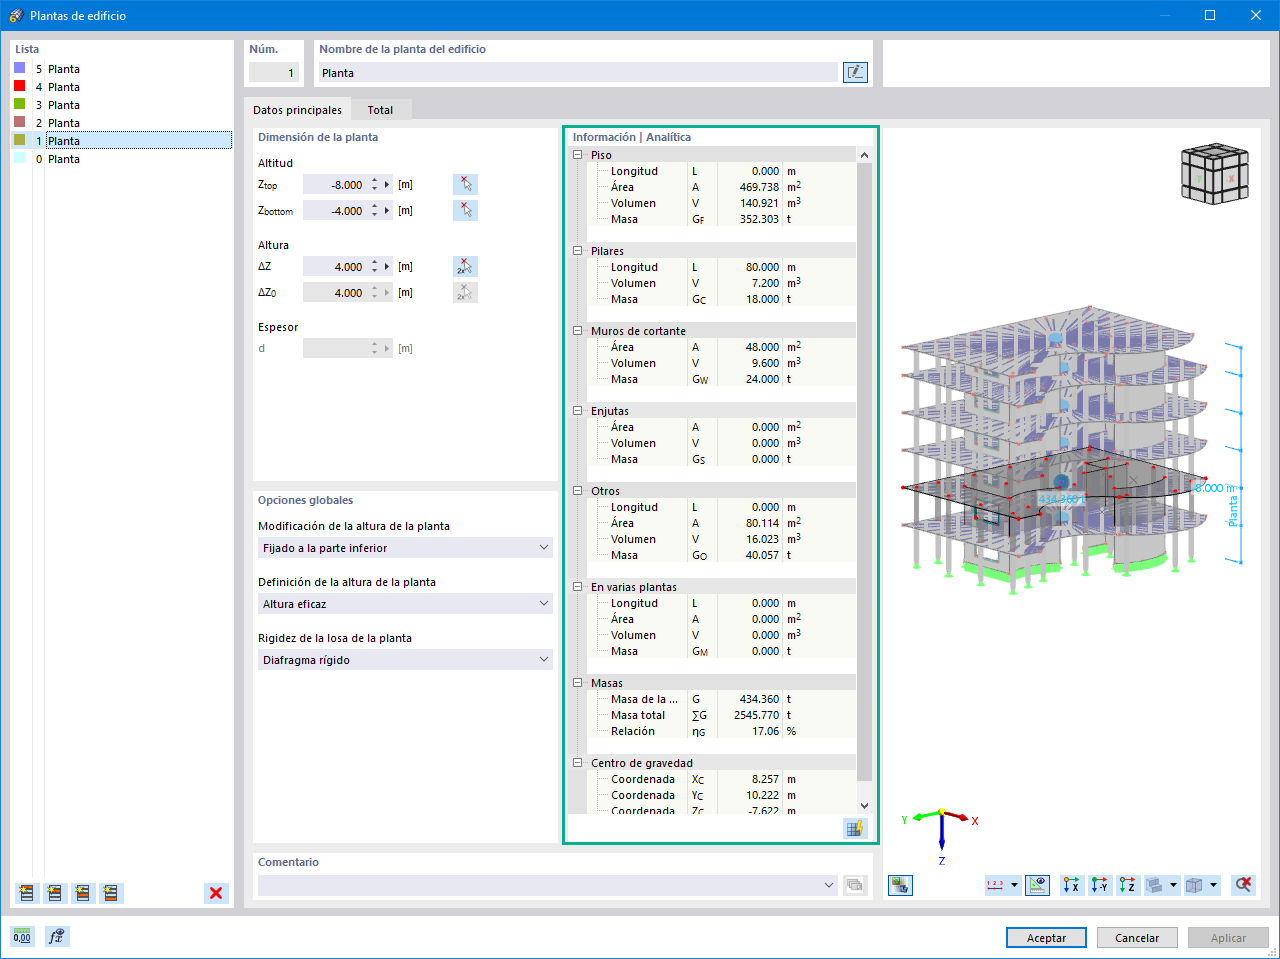
Task: Click the information panel scrollbar down arrow
Action: (864, 805)
